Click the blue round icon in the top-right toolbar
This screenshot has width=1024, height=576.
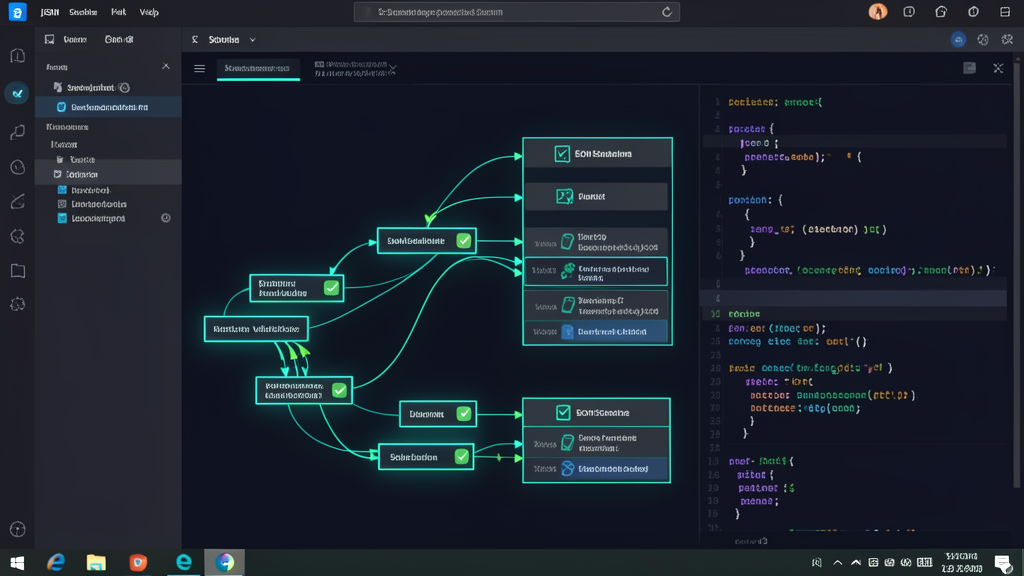click(x=958, y=40)
